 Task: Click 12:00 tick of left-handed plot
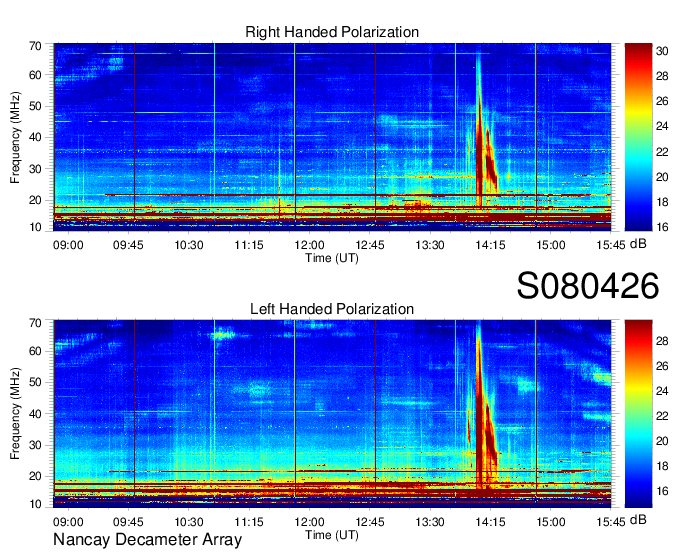(x=309, y=522)
